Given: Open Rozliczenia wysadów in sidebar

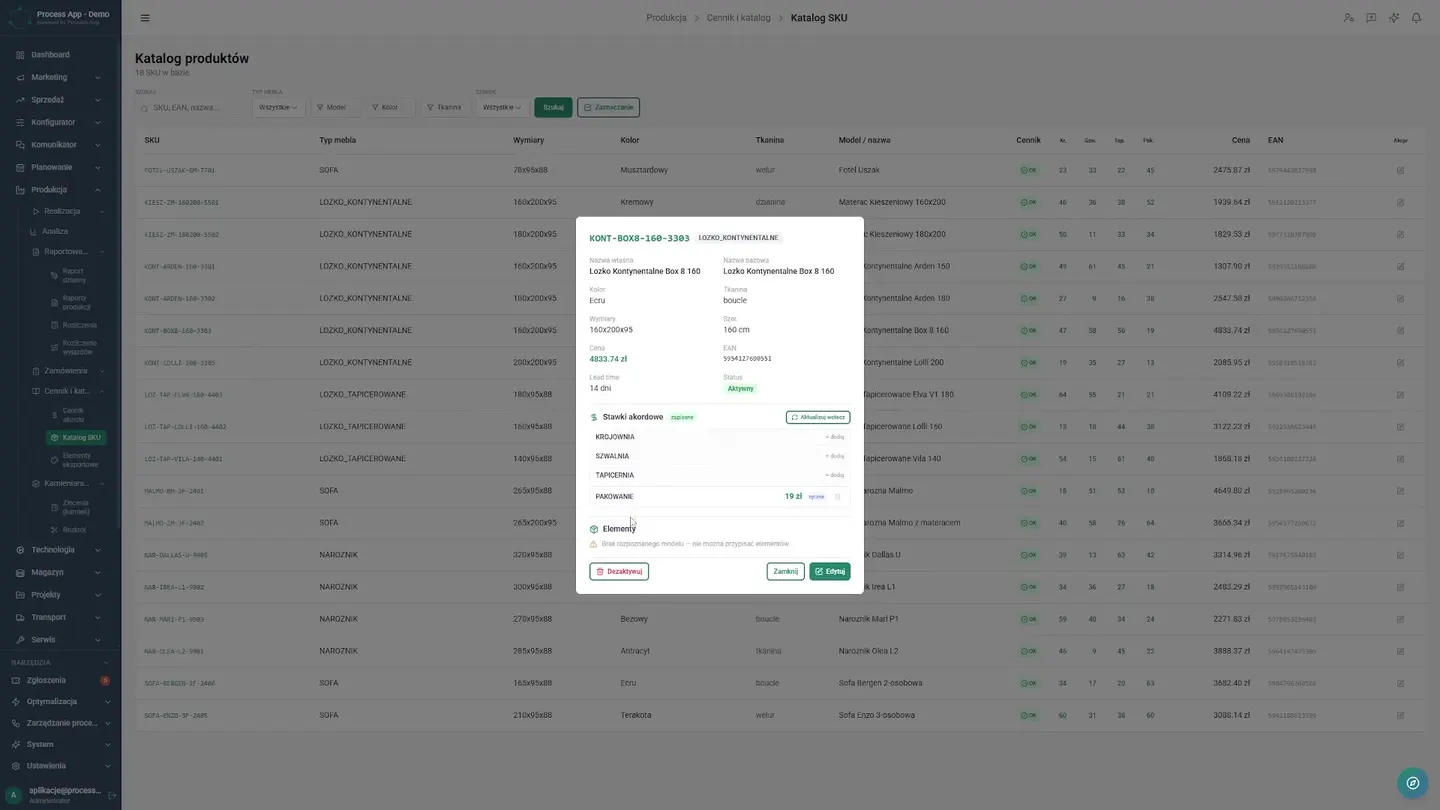Looking at the screenshot, I should click(77, 347).
